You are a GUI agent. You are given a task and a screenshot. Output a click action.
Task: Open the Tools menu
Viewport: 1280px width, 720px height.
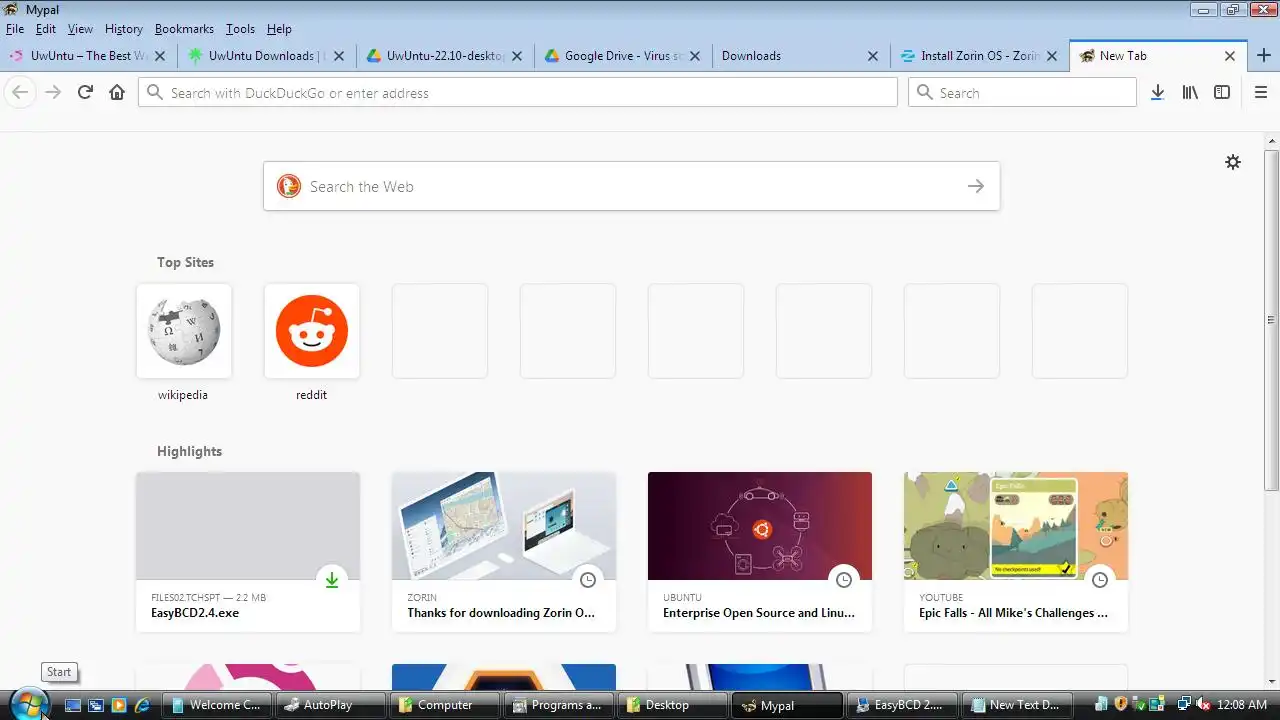pos(240,29)
